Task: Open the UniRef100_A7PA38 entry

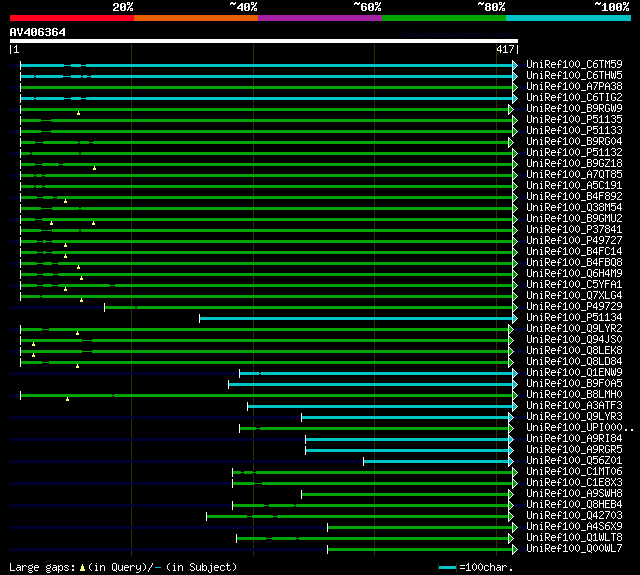Action: click(574, 87)
